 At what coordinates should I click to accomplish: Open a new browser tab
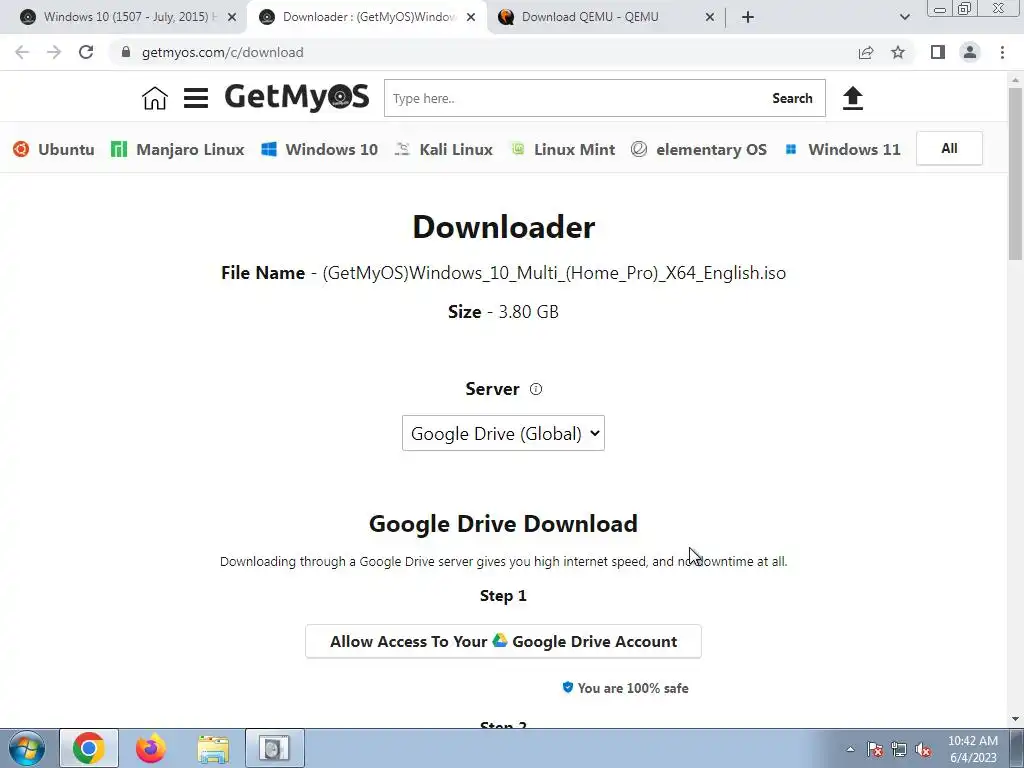[x=748, y=17]
